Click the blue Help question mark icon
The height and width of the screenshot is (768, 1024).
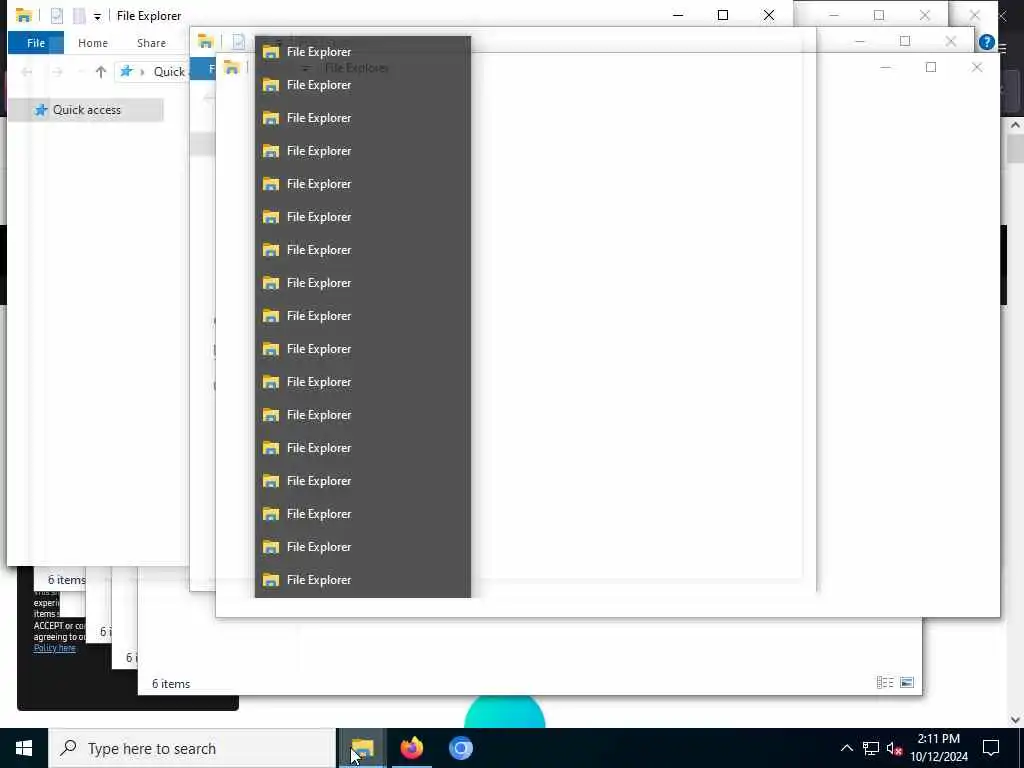pos(987,42)
